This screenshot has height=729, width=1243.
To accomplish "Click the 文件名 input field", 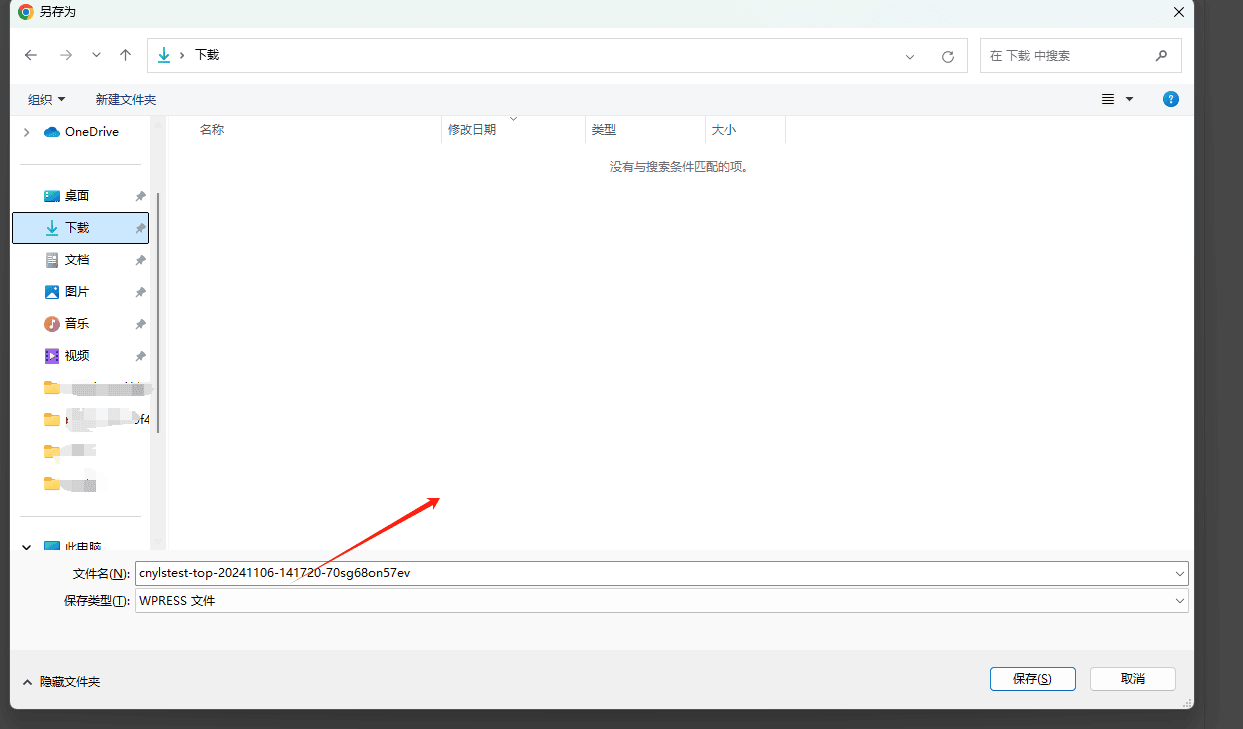I will (655, 573).
